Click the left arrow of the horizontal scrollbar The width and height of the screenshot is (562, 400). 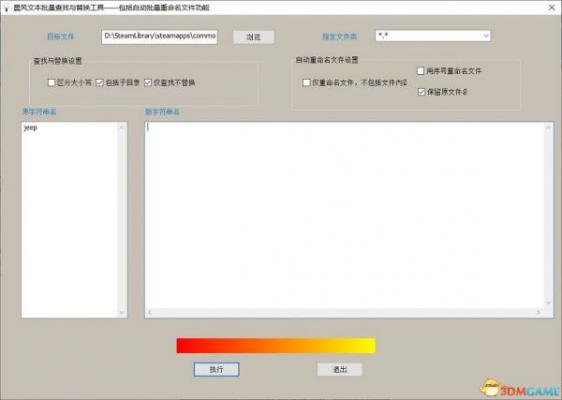tap(150, 313)
